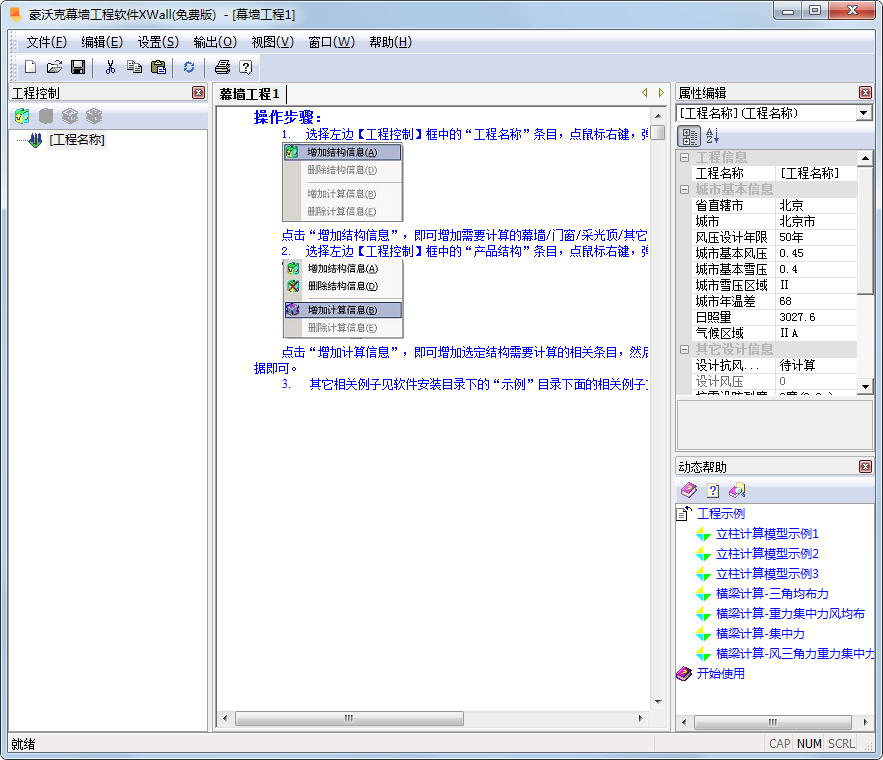Viewport: 883px width, 760px height.
Task: Click the Paste clipboard icon
Action: point(158,67)
